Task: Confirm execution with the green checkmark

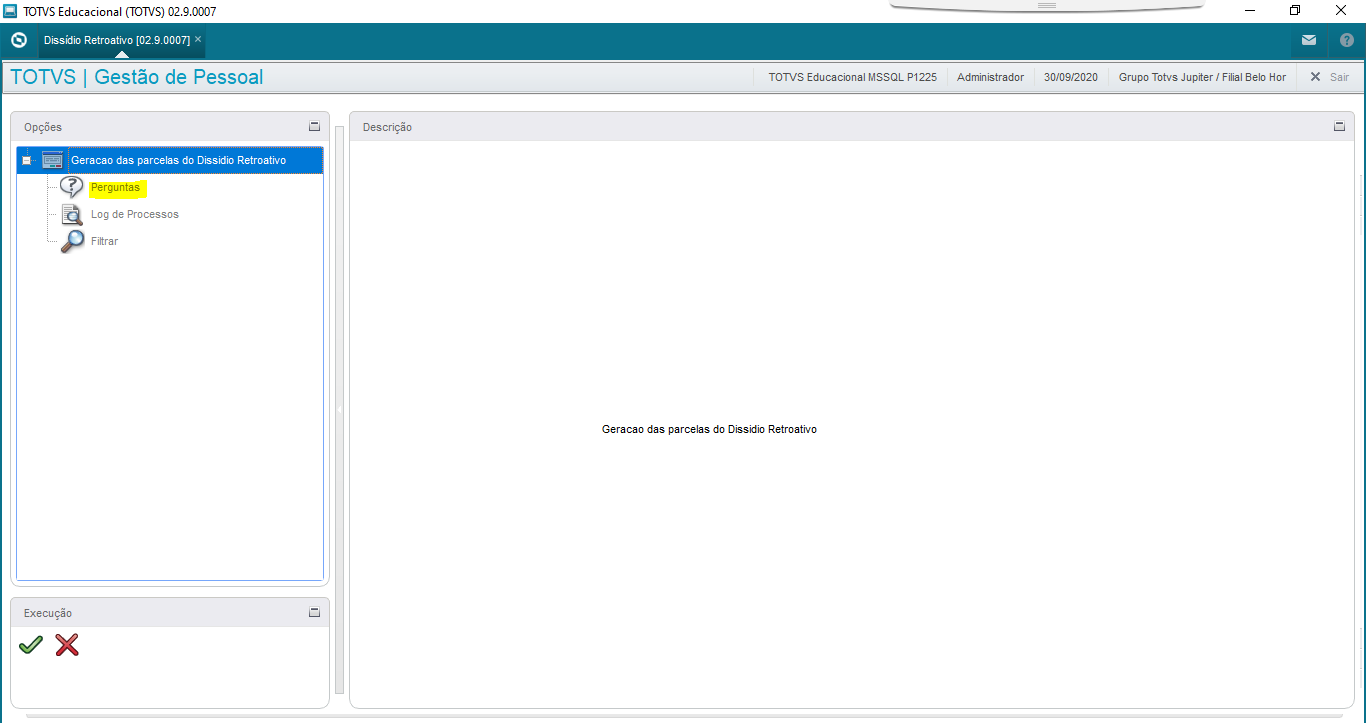Action: point(31,645)
